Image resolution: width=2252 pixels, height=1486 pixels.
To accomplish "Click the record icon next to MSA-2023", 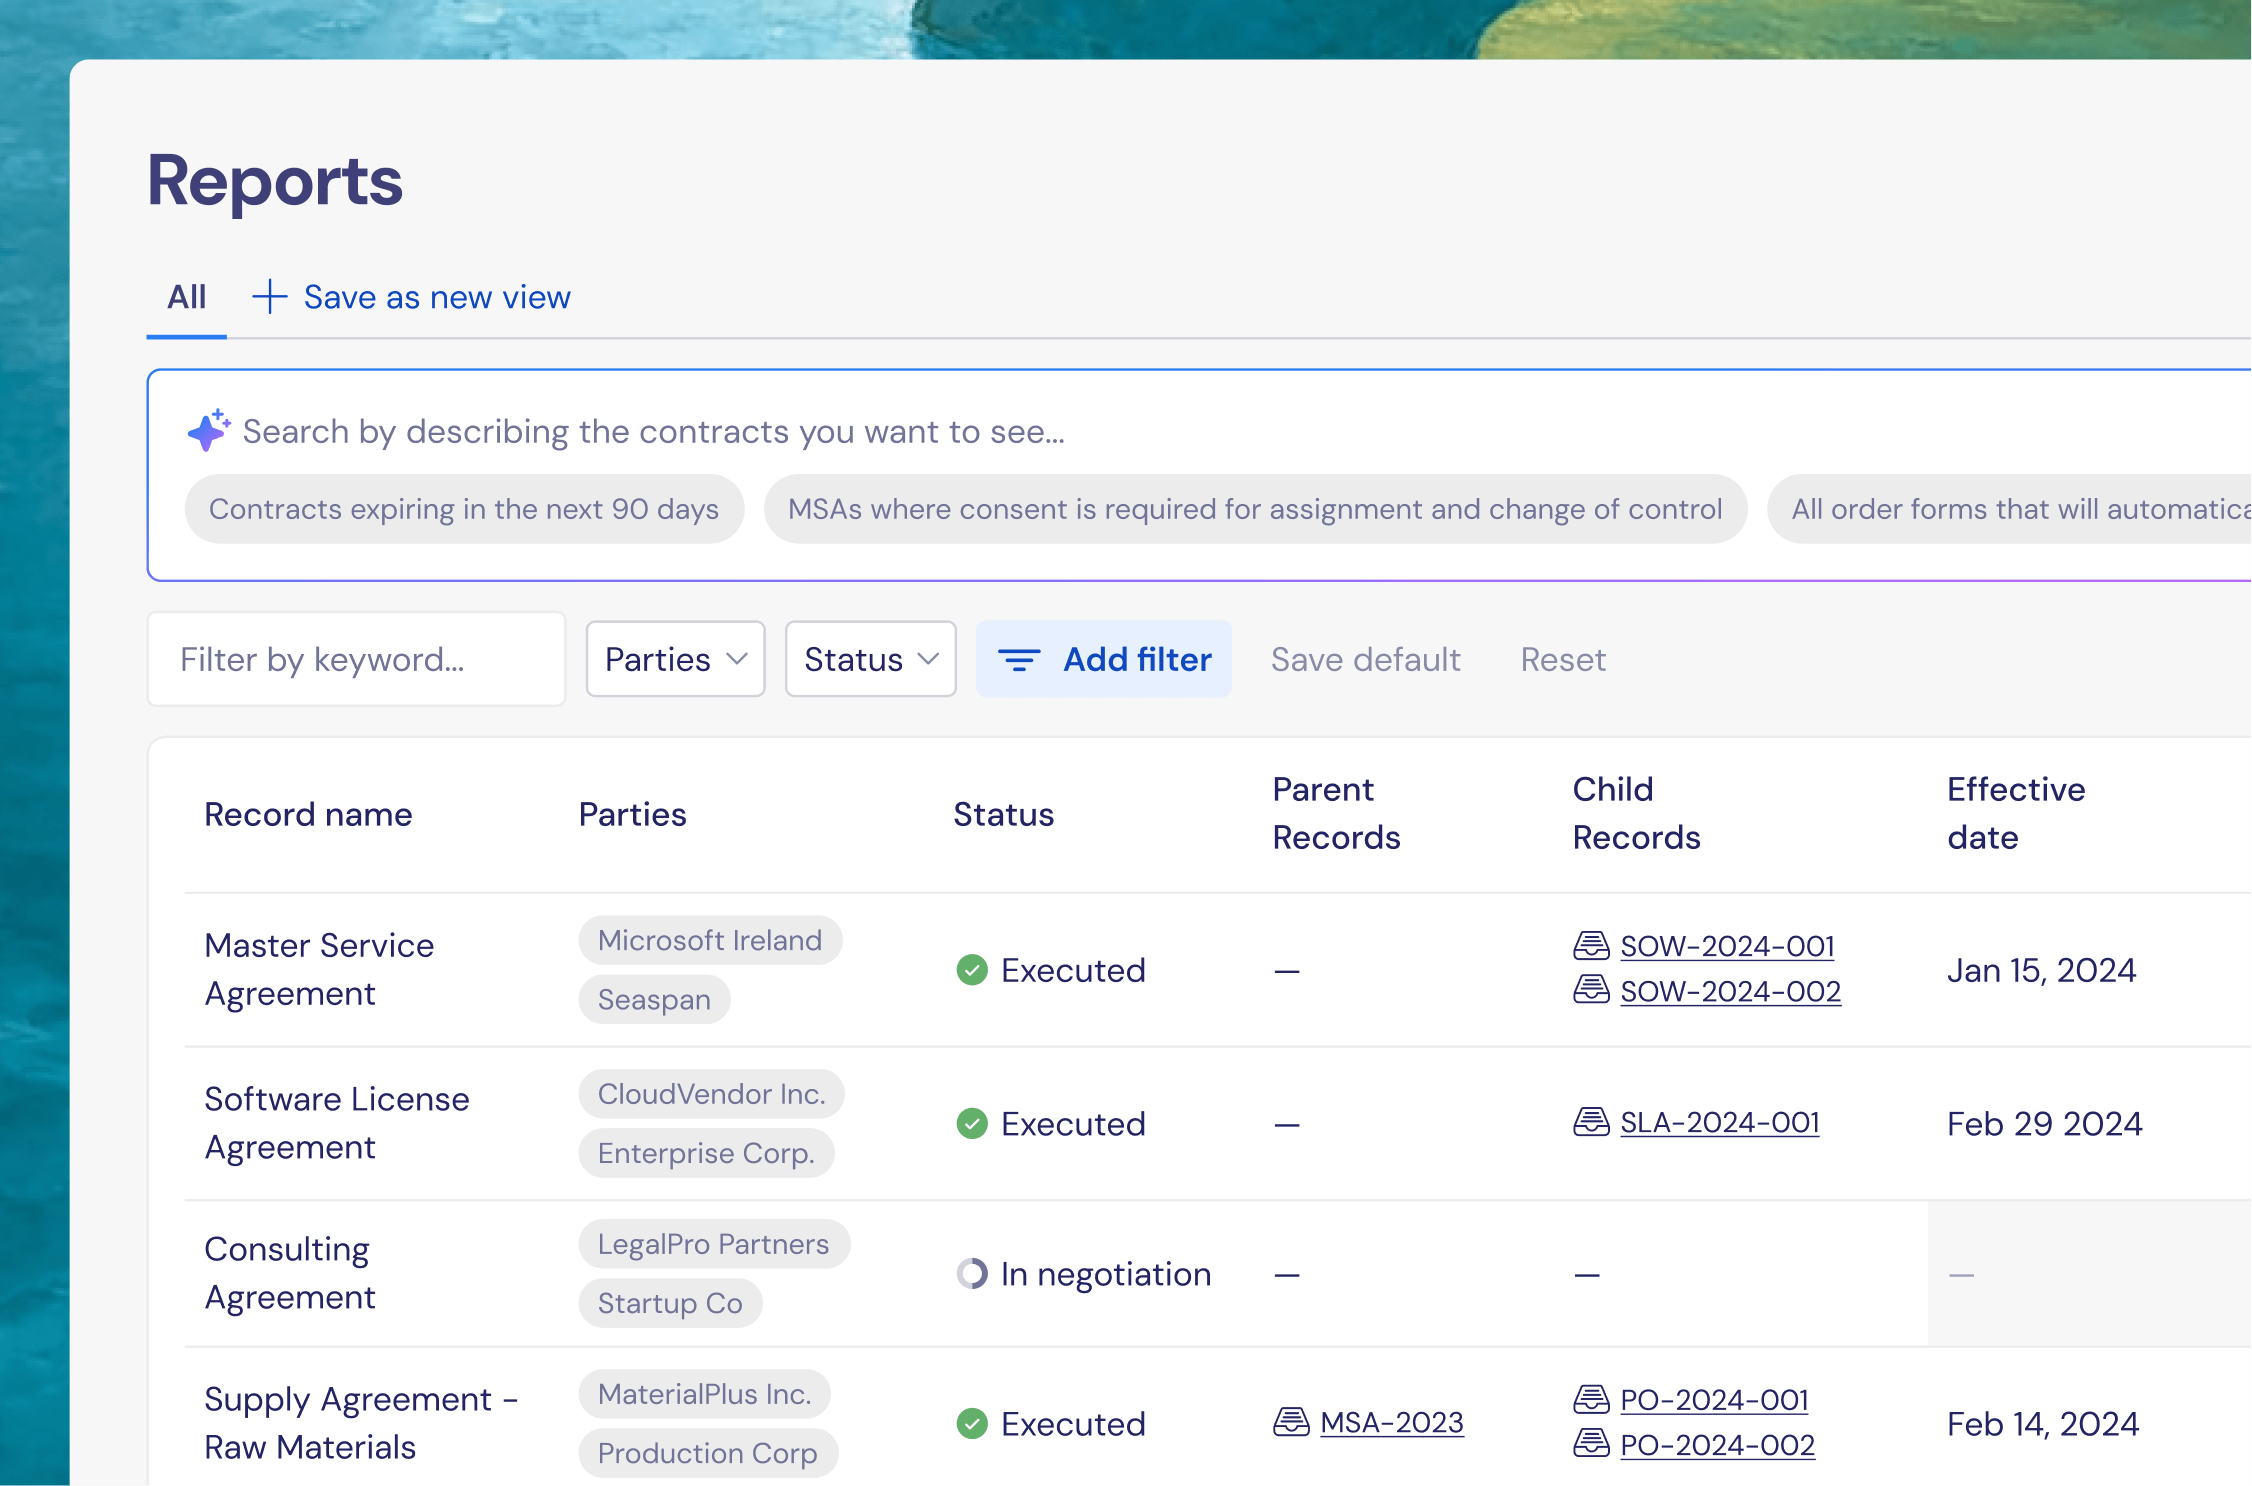I will (x=1291, y=1422).
